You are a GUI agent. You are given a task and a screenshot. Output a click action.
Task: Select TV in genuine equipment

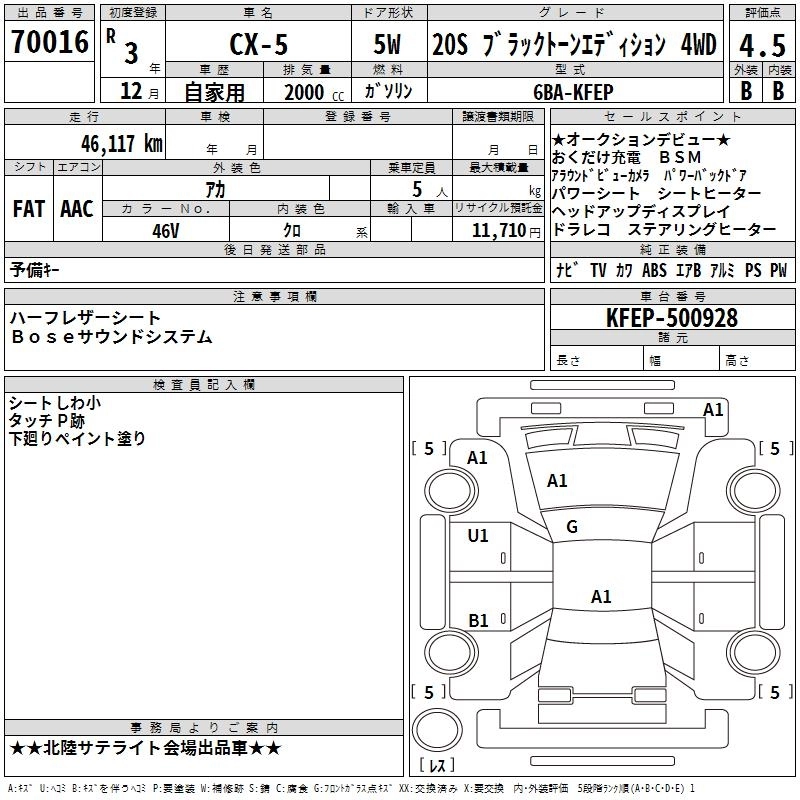click(598, 270)
